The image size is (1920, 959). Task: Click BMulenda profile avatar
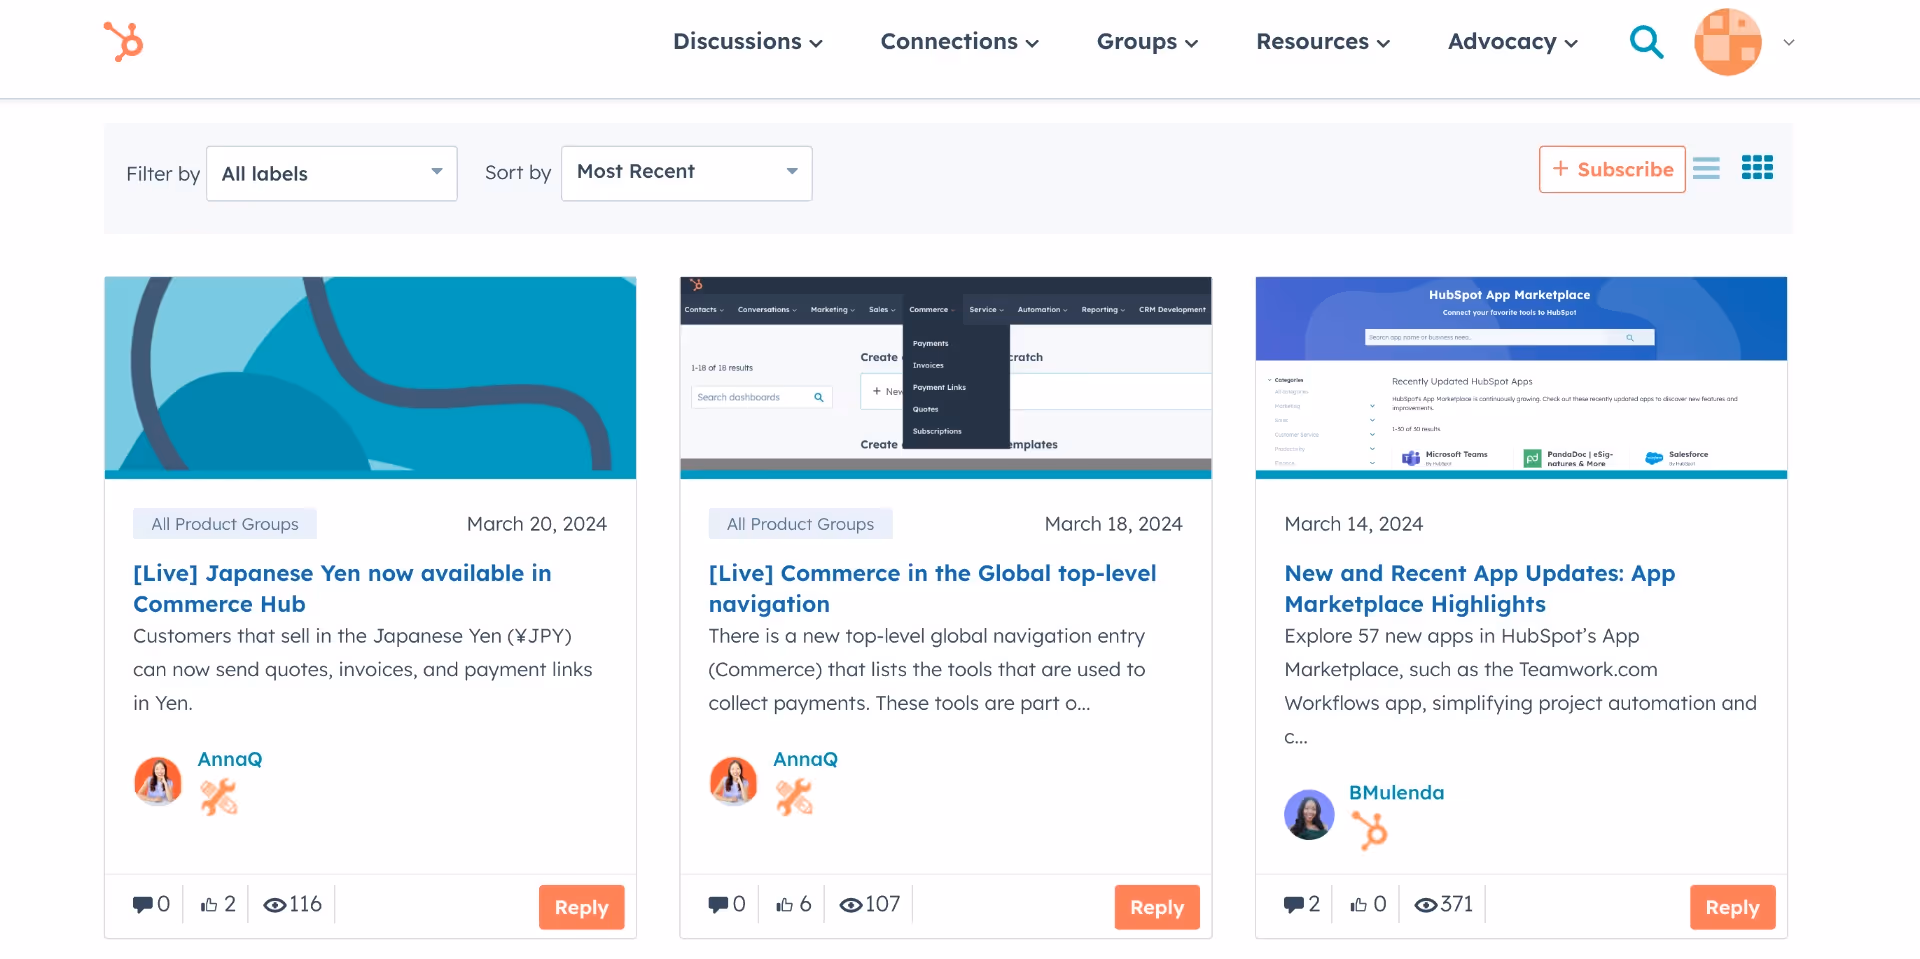click(x=1309, y=814)
